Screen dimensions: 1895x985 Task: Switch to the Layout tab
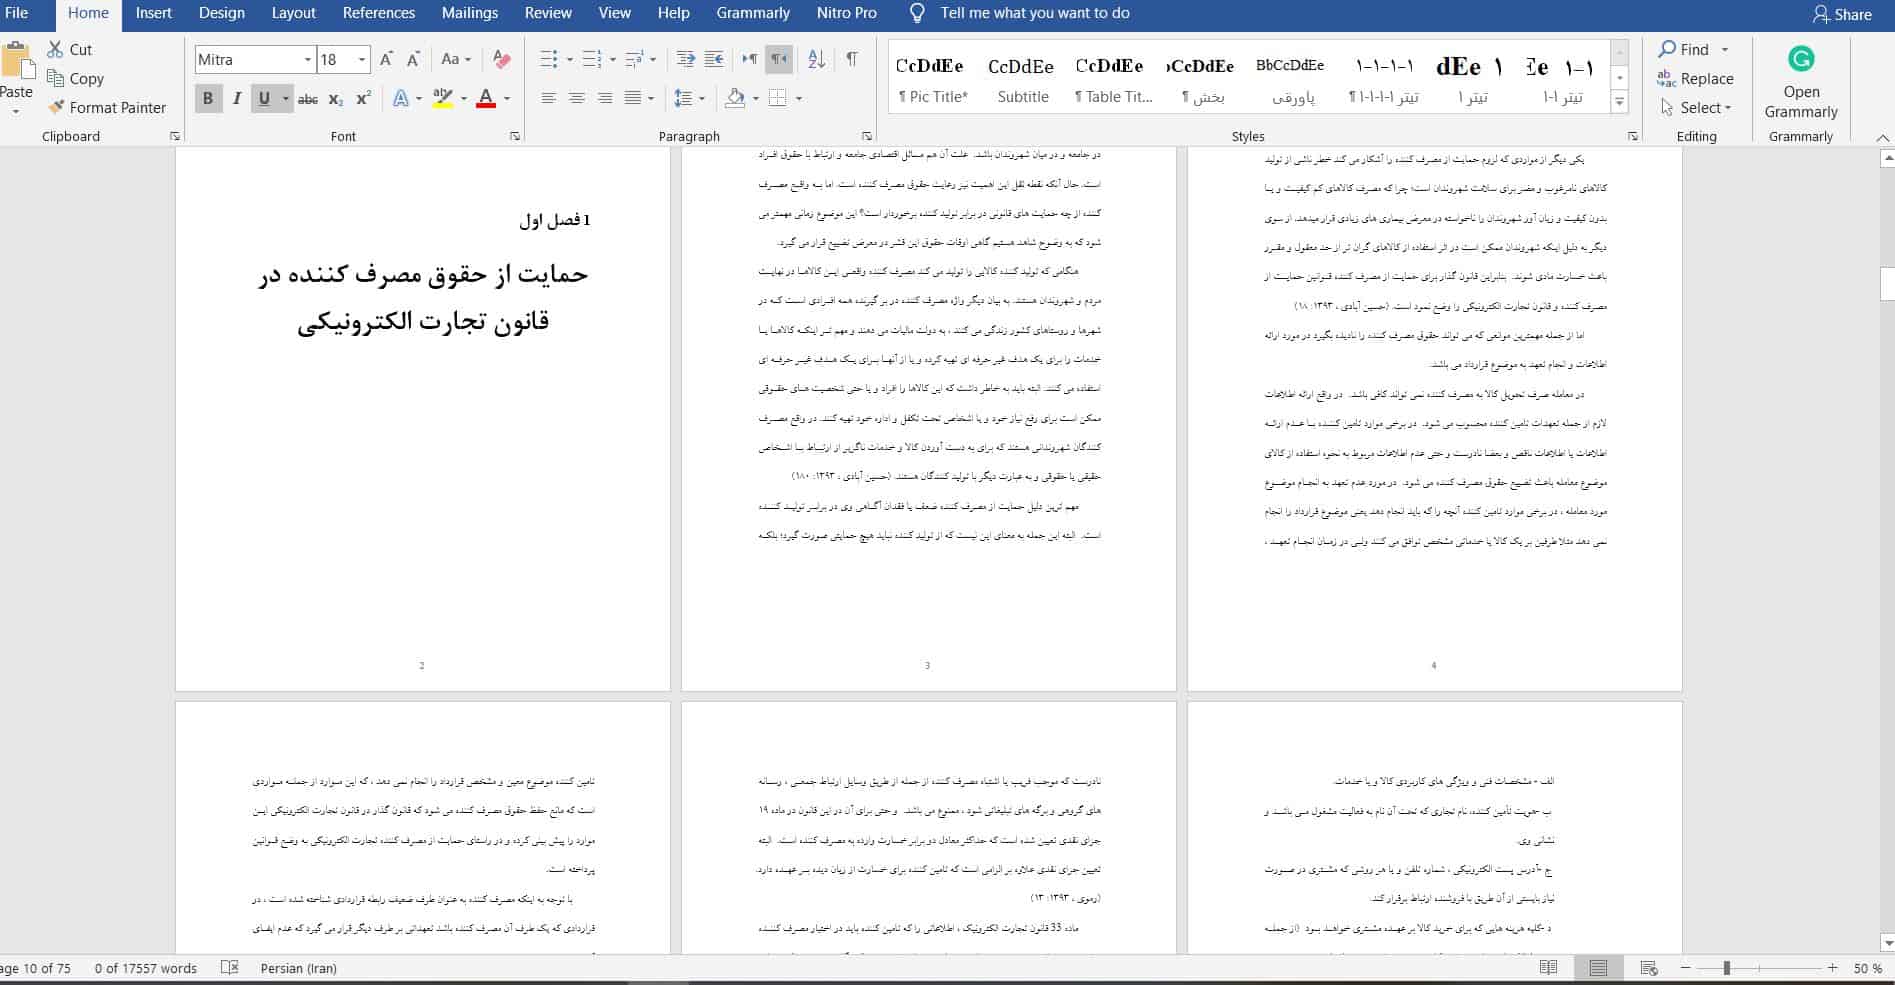(293, 13)
